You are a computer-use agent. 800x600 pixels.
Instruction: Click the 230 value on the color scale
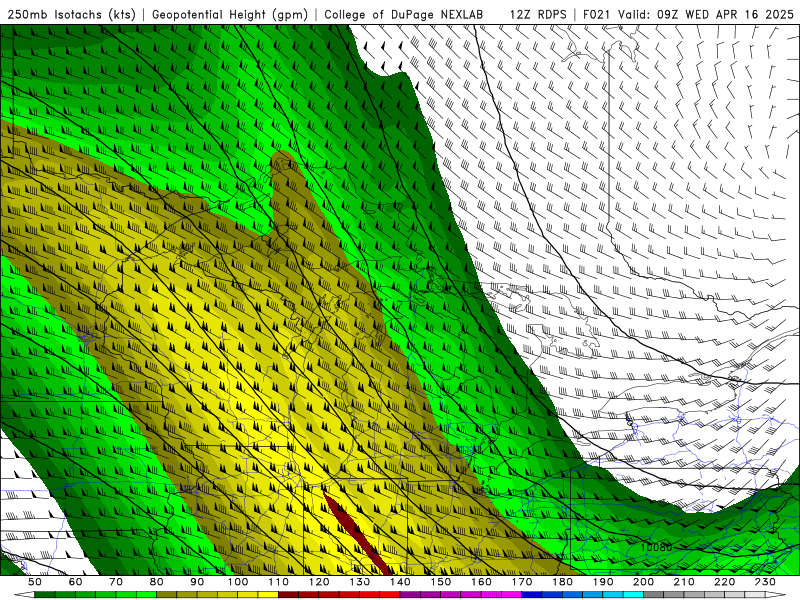coord(766,582)
